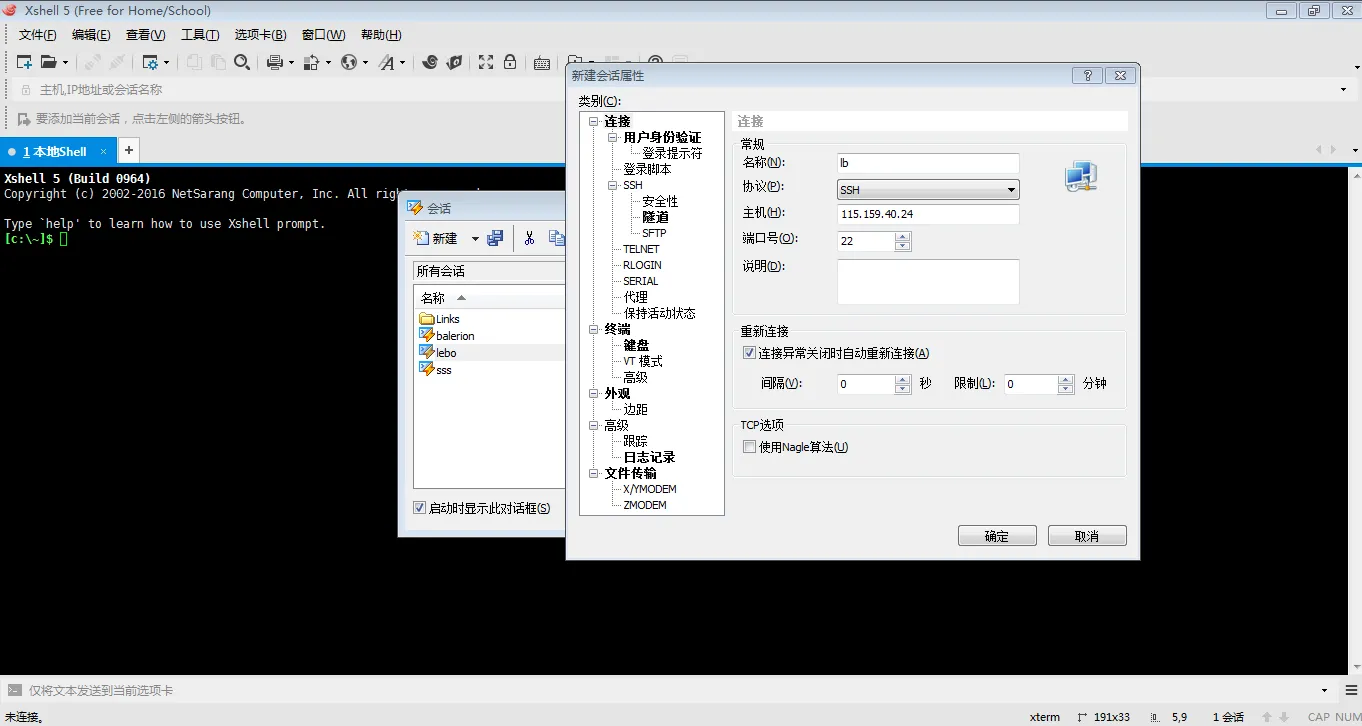
Task: Toggle show this dialog at startup checkbox
Action: tap(419, 508)
